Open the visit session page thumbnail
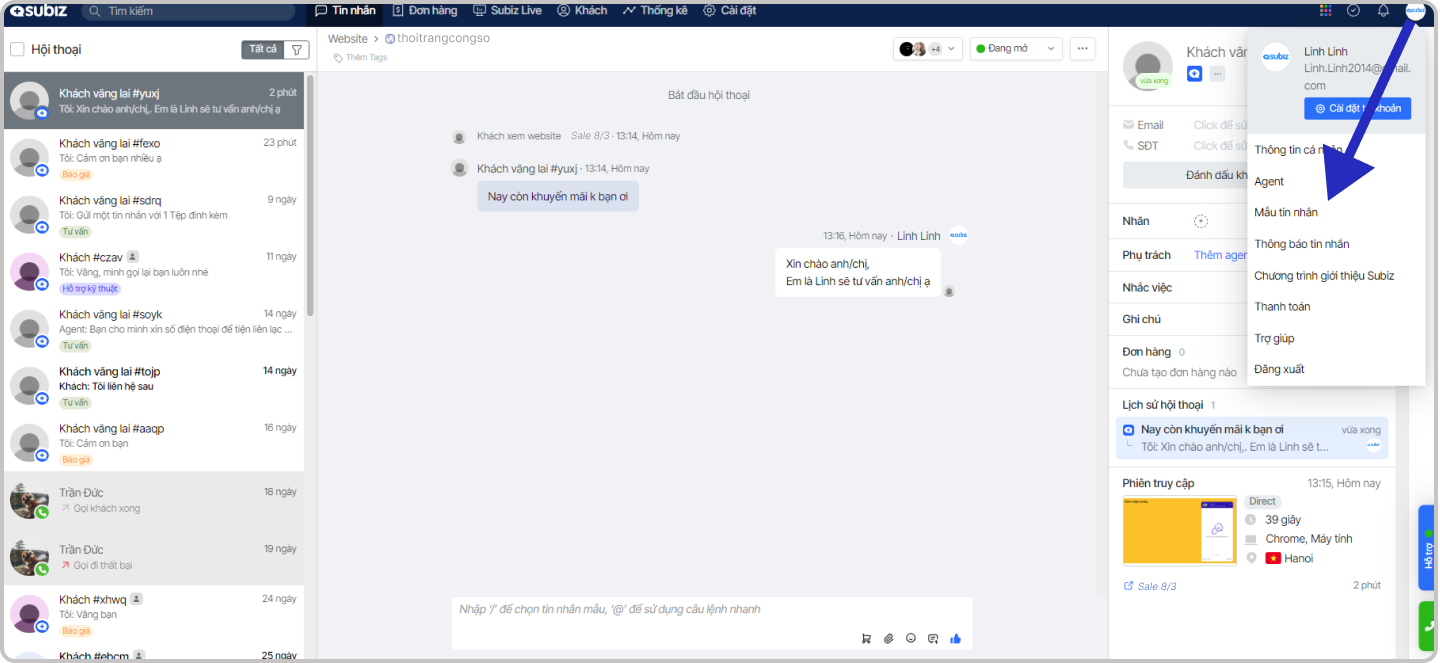 tap(1179, 531)
